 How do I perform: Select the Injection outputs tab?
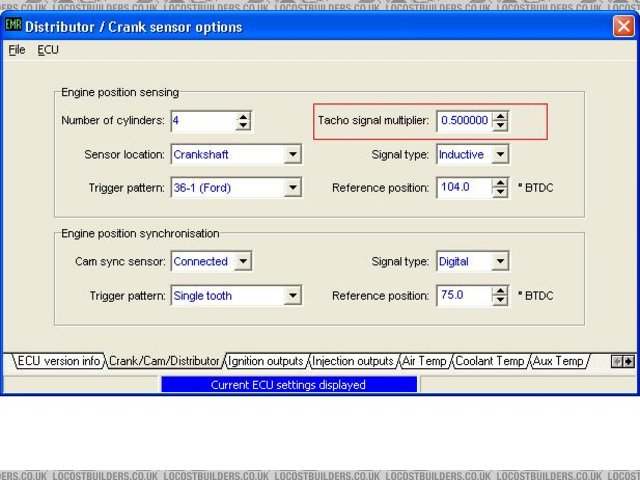(353, 361)
